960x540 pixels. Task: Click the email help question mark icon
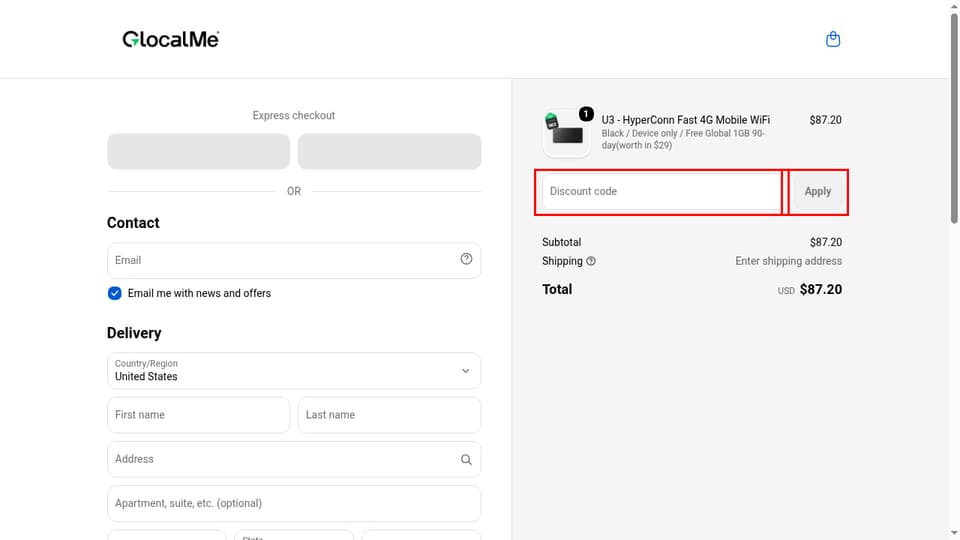coord(466,259)
